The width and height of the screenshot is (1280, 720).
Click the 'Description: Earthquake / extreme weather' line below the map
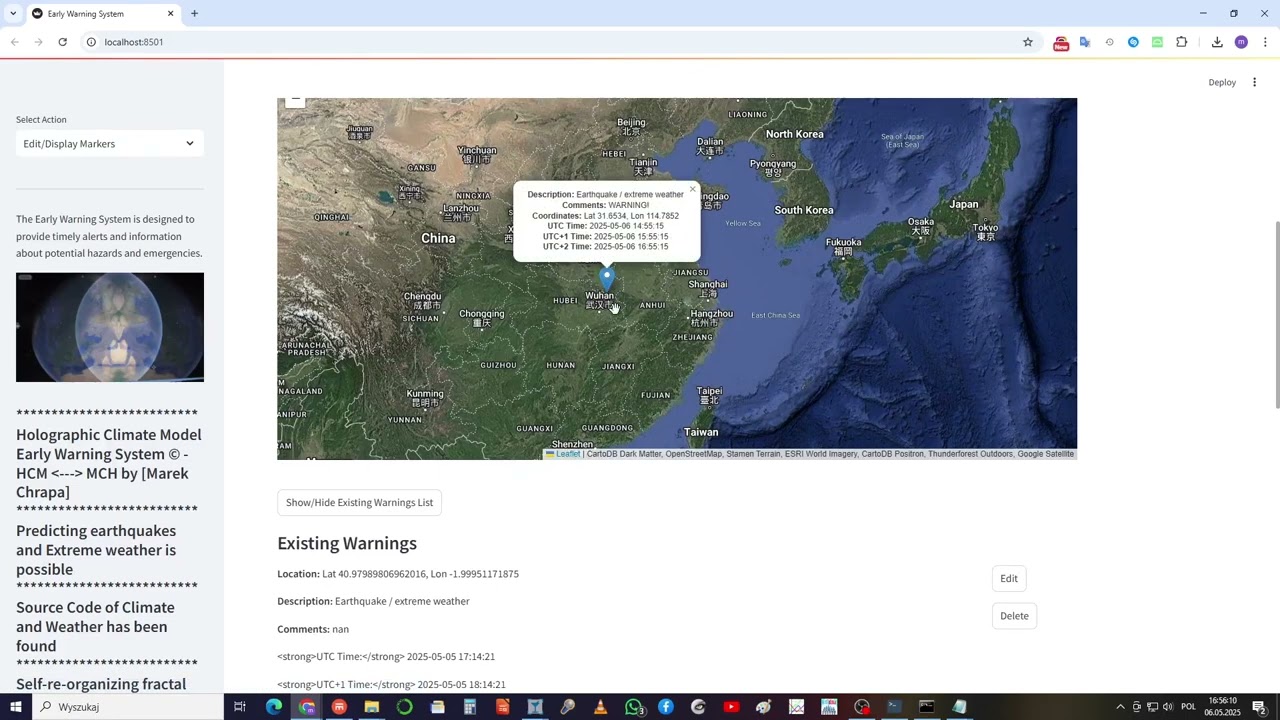[373, 601]
